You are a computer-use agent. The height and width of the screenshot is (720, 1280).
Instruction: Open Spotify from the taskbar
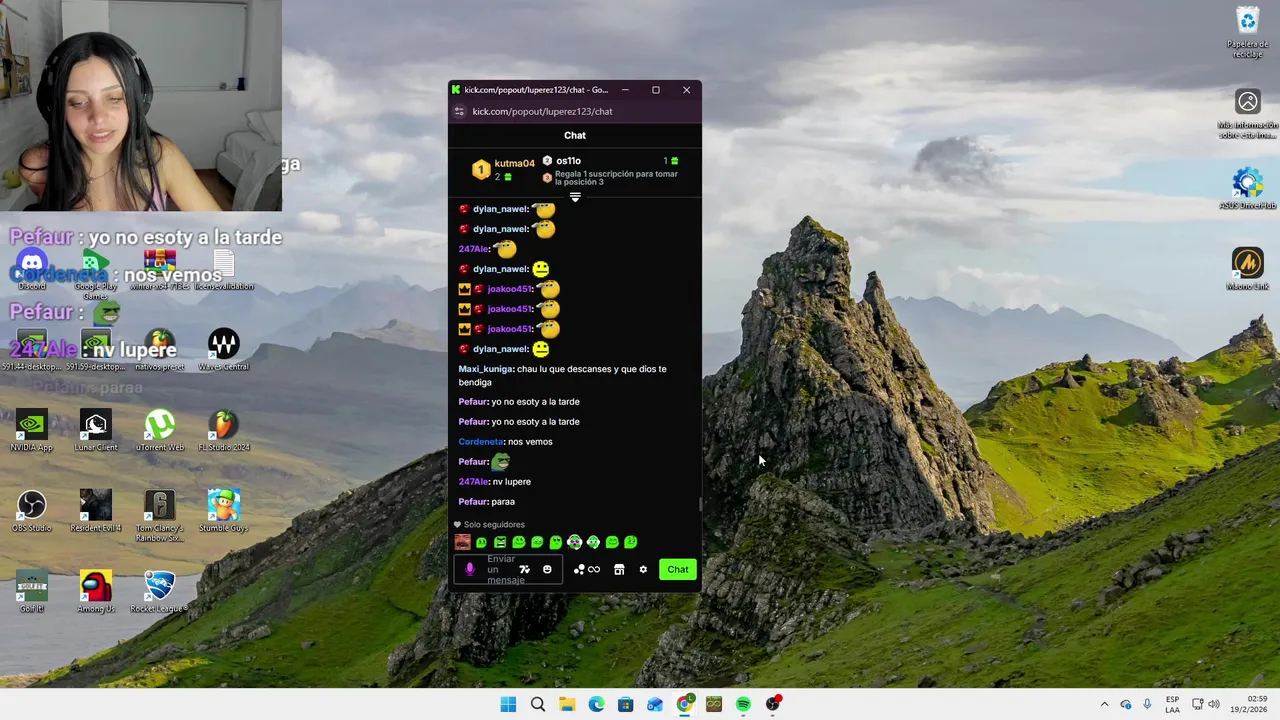click(743, 705)
